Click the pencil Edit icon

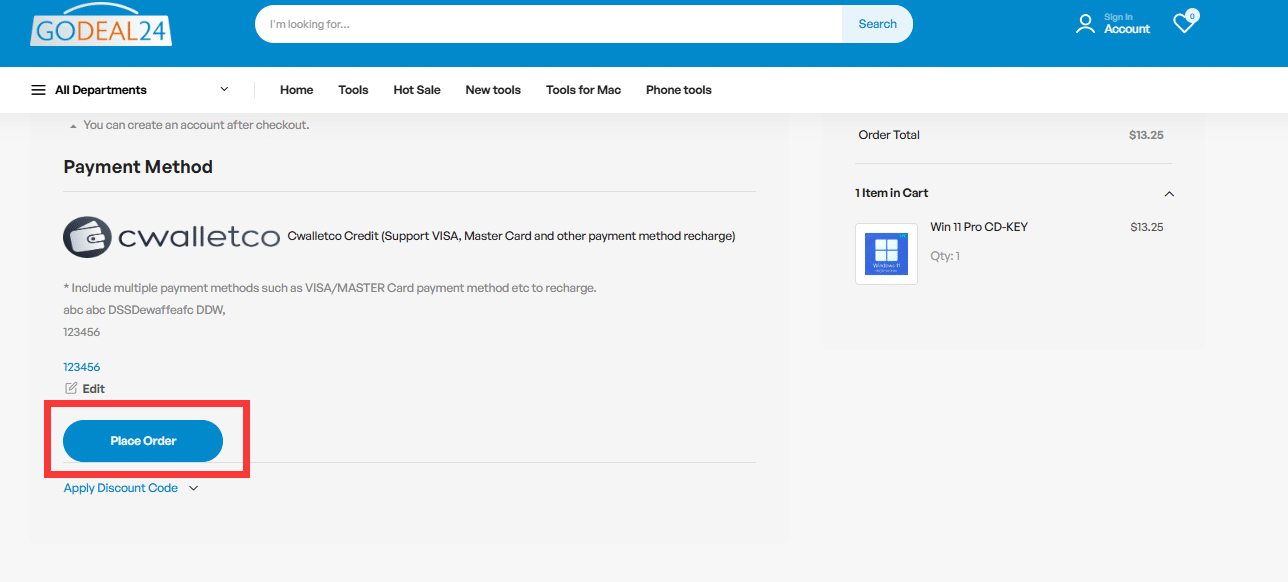(71, 388)
